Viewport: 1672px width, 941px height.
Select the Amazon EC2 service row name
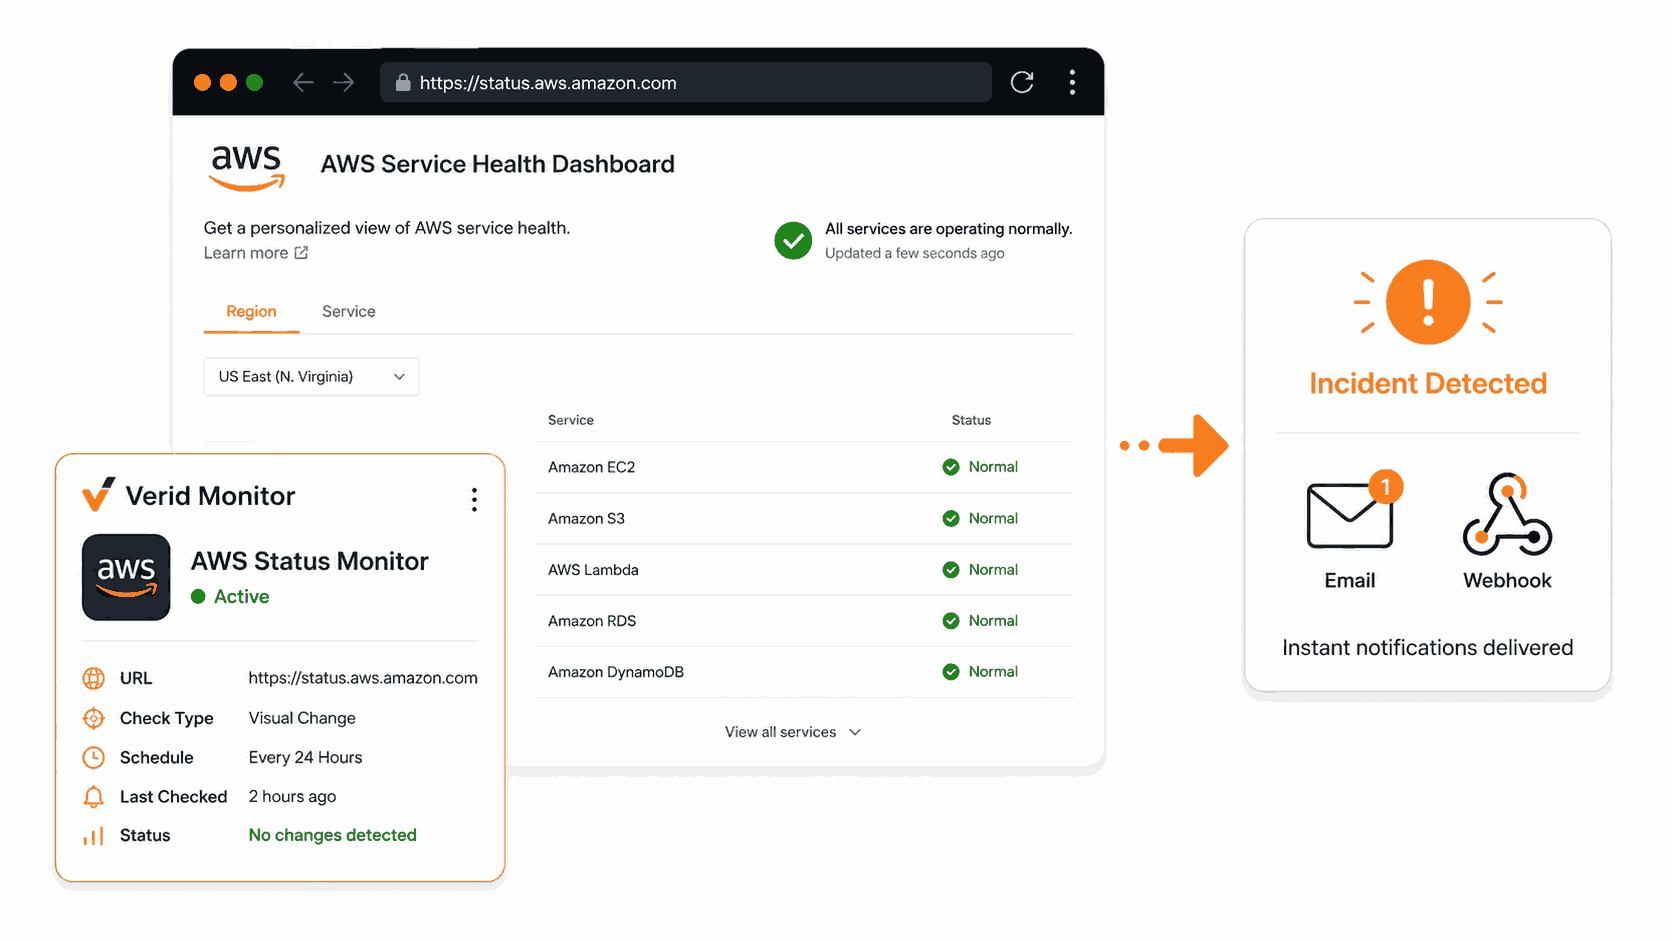tap(592, 467)
